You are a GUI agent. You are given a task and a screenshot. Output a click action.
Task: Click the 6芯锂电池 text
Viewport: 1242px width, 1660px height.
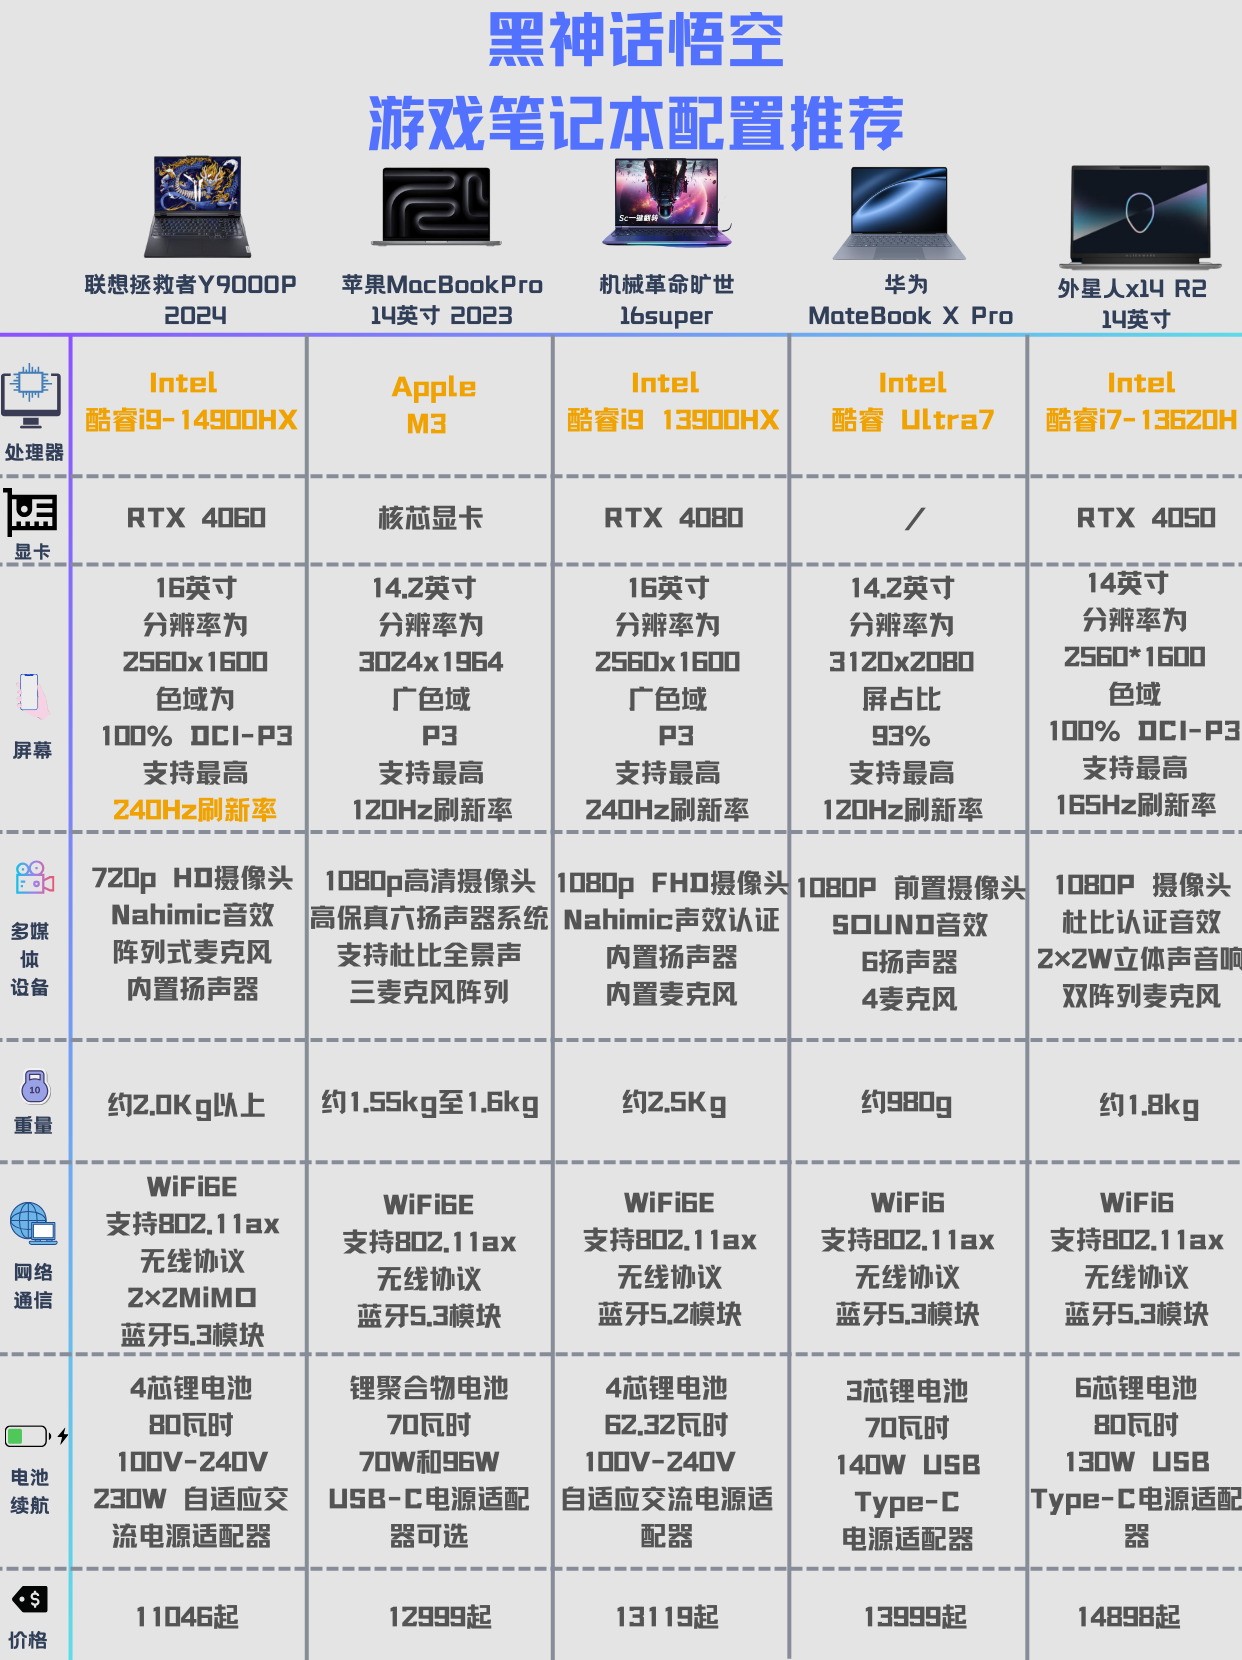click(1136, 1388)
